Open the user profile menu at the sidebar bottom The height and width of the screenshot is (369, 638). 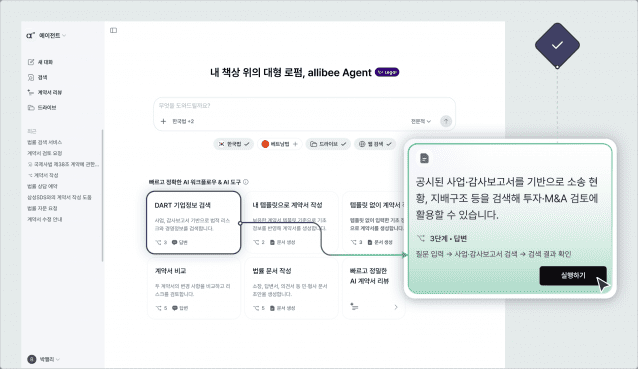pos(44,359)
